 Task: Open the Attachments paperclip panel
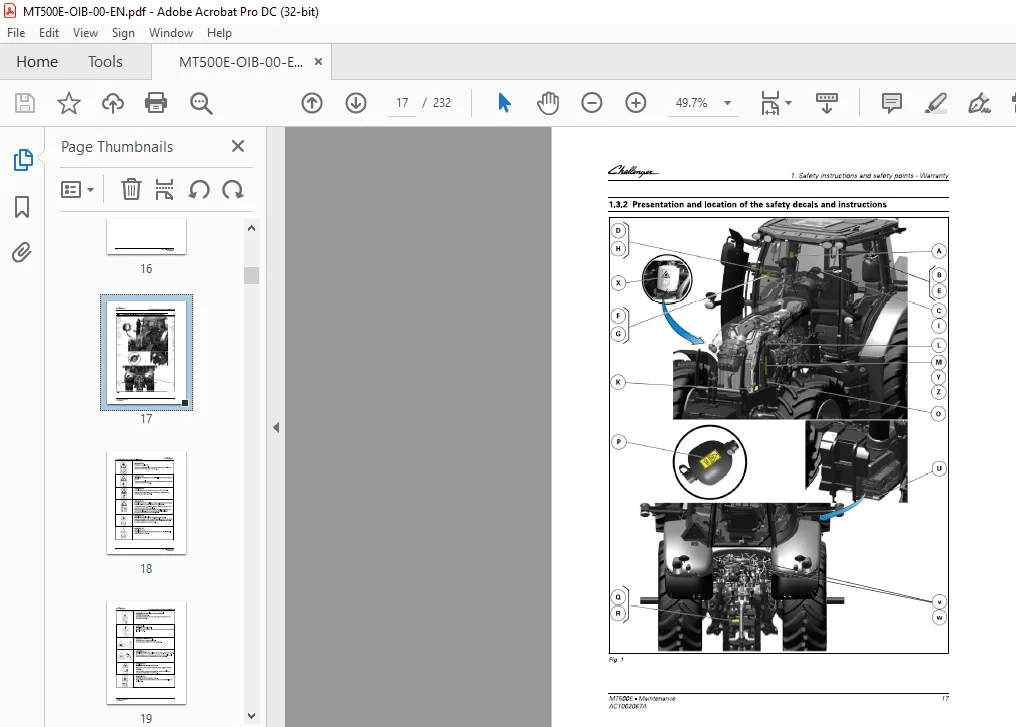(21, 252)
